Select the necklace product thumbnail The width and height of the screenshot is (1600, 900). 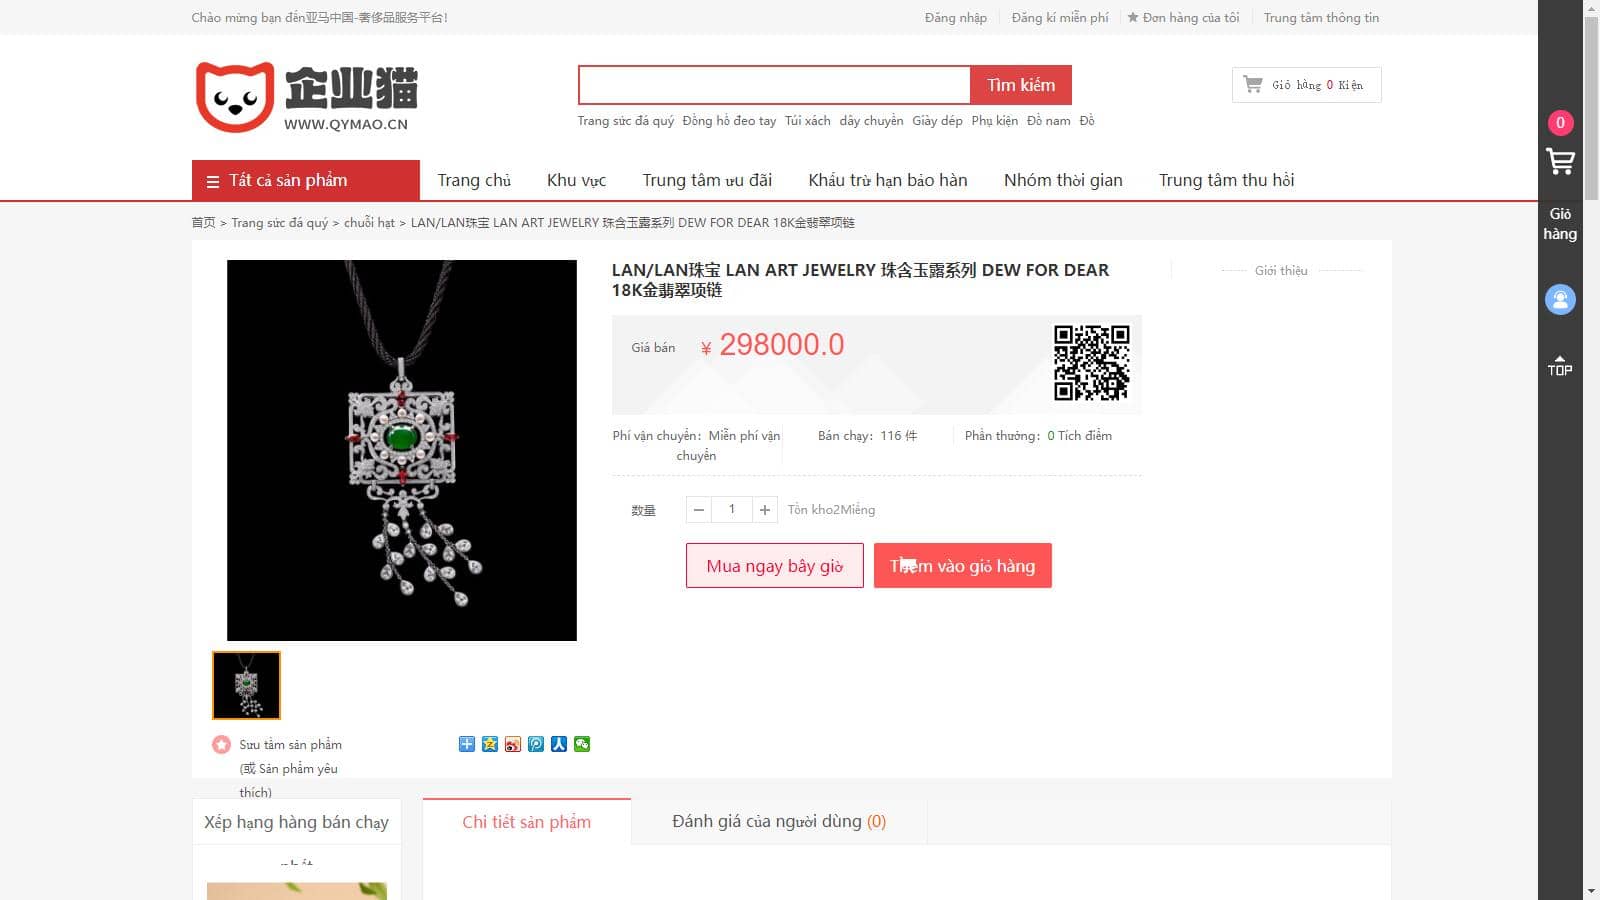(x=246, y=685)
